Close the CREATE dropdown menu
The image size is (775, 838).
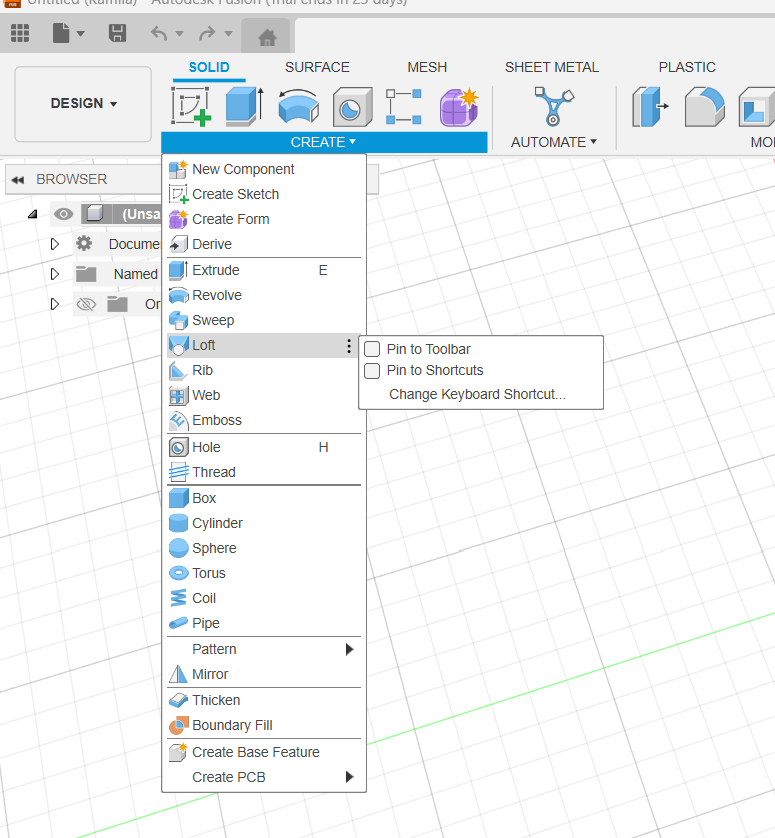(x=324, y=142)
